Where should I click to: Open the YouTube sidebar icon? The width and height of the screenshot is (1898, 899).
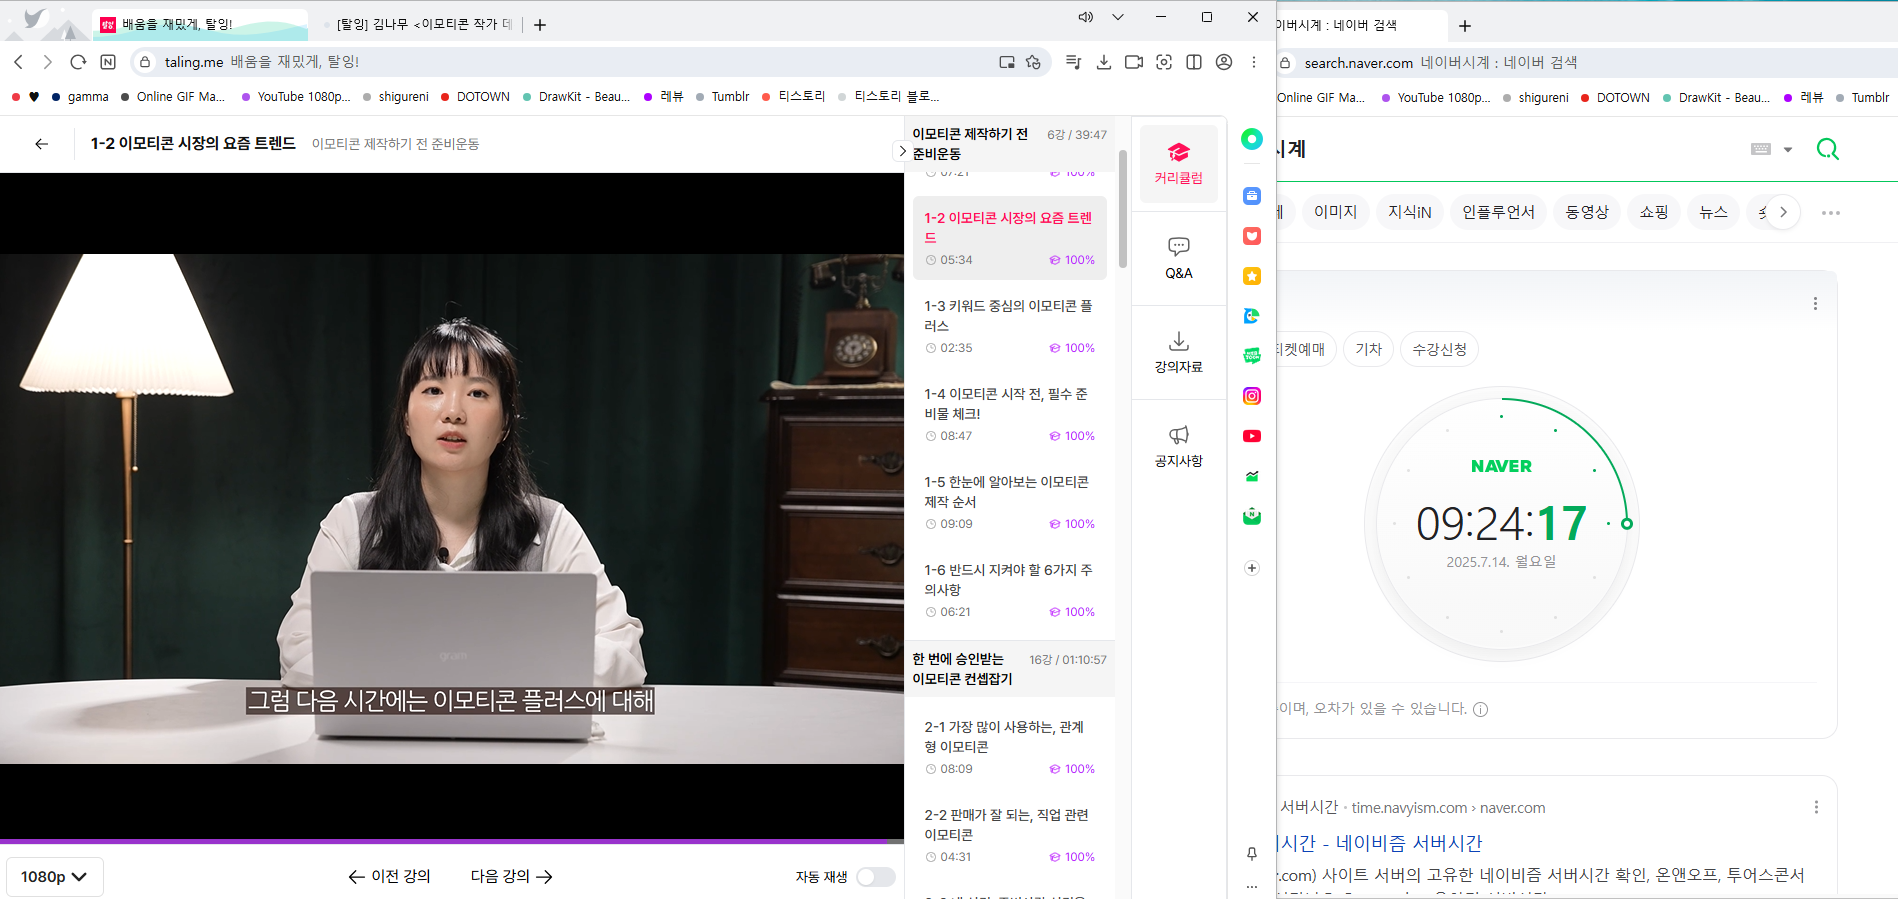(x=1252, y=436)
